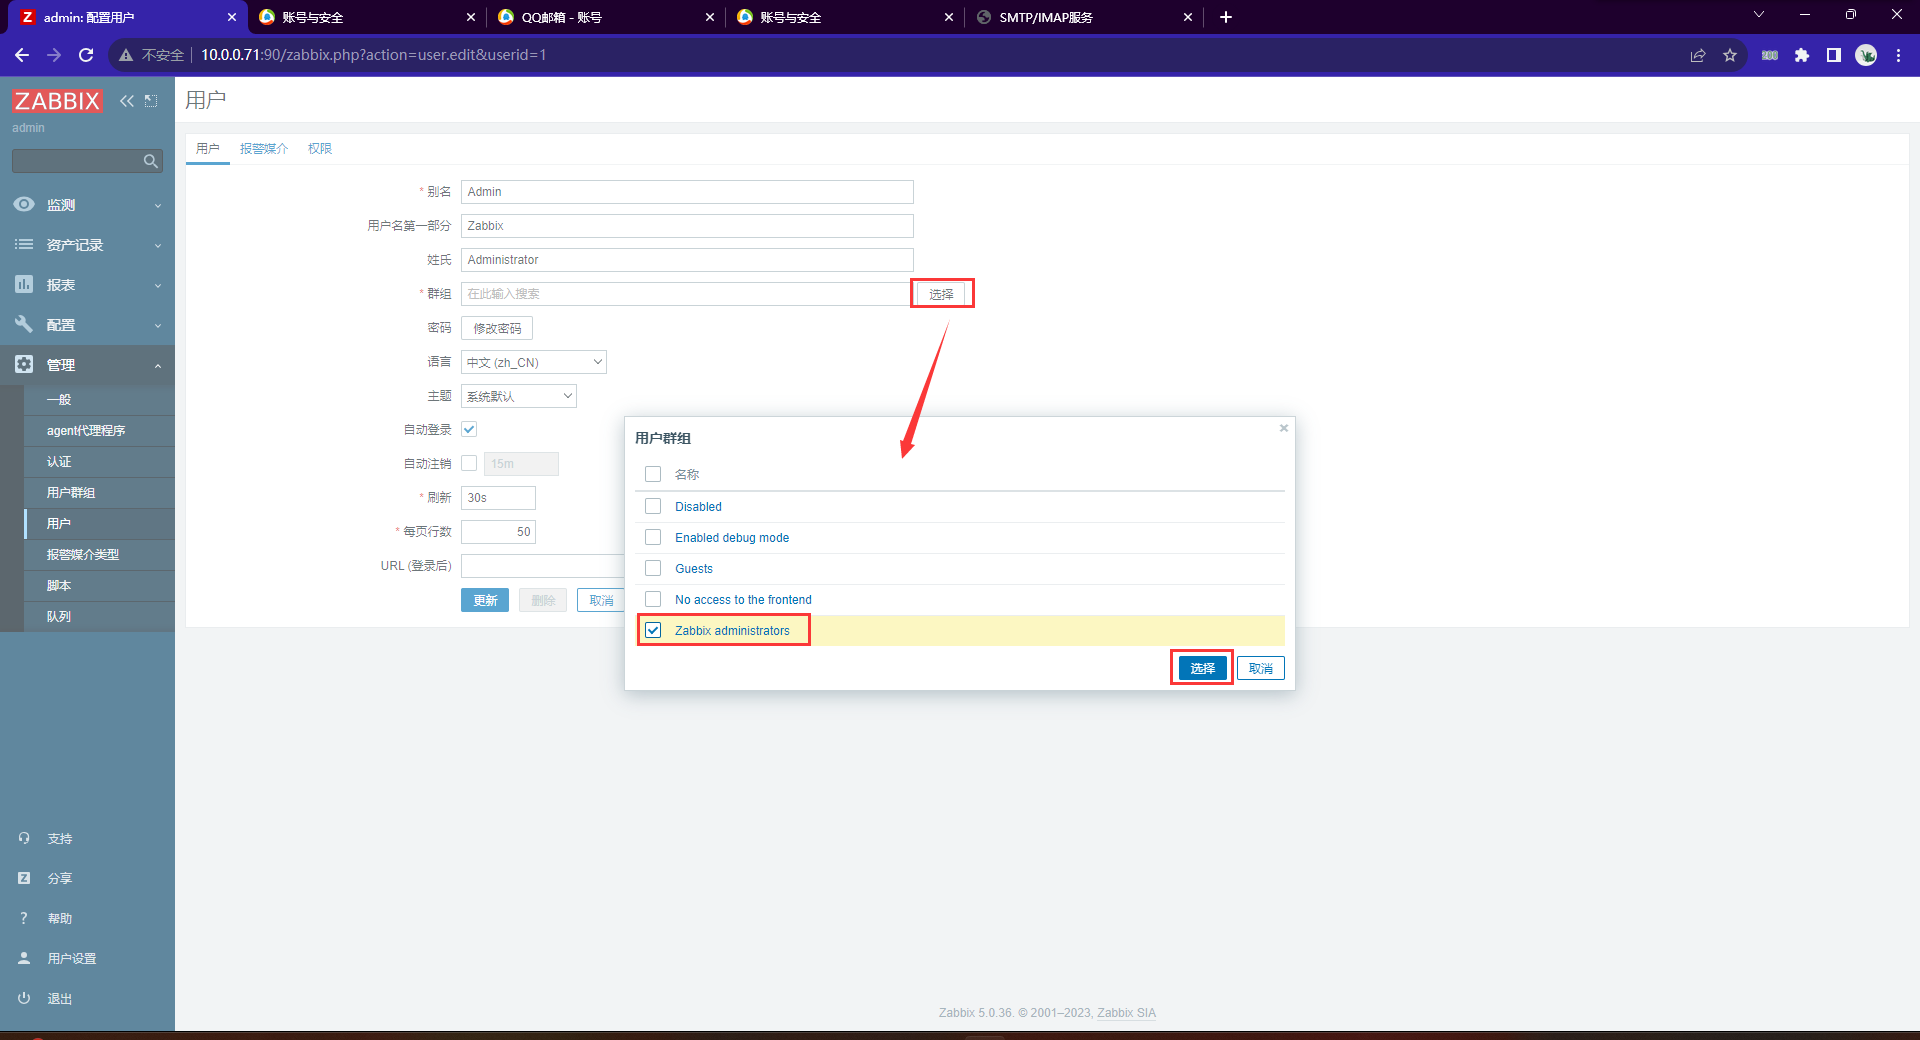Open Chrome three-dot menu
Image resolution: width=1920 pixels, height=1040 pixels.
tap(1898, 55)
